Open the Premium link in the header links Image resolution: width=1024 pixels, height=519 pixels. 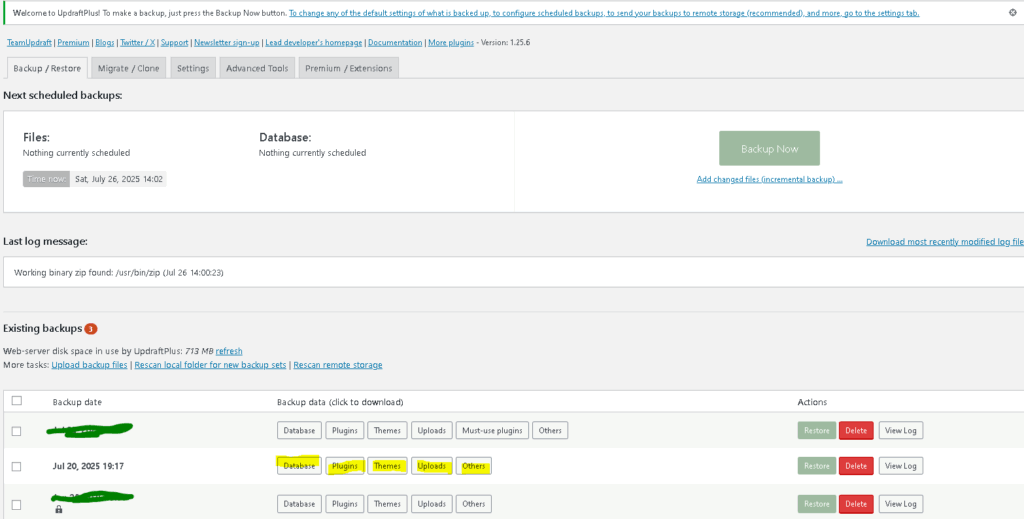73,42
